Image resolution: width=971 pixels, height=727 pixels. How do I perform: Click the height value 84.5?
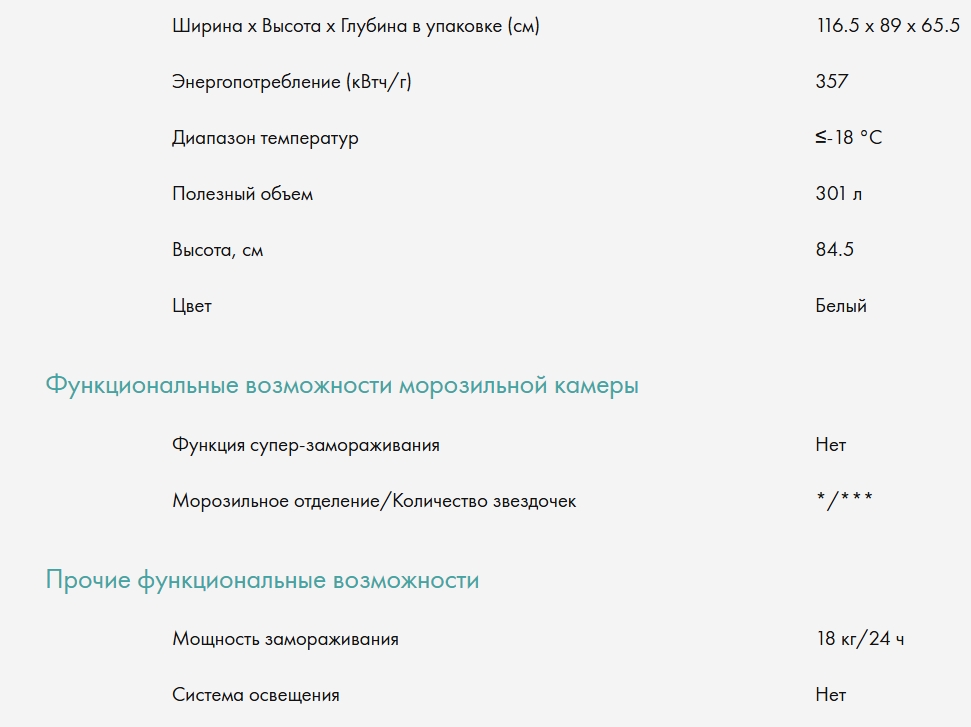pyautogui.click(x=835, y=250)
